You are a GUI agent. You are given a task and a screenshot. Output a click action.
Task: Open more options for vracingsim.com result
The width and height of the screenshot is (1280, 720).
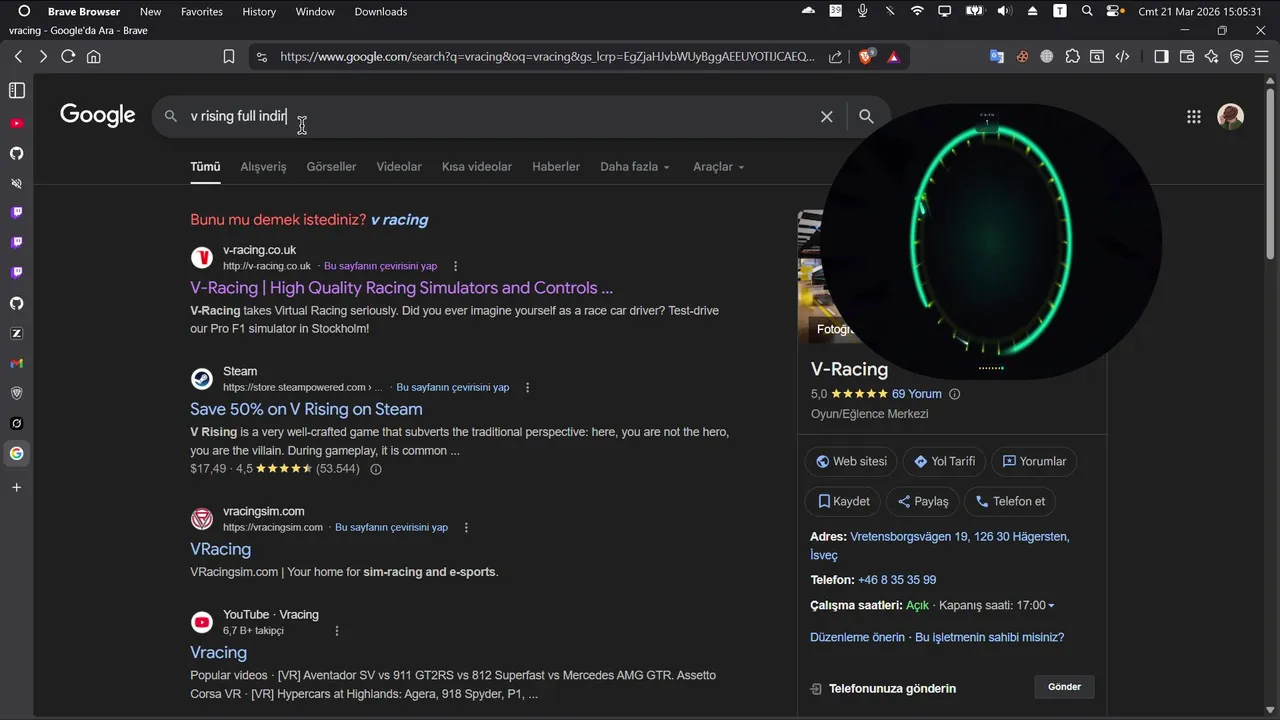click(466, 527)
